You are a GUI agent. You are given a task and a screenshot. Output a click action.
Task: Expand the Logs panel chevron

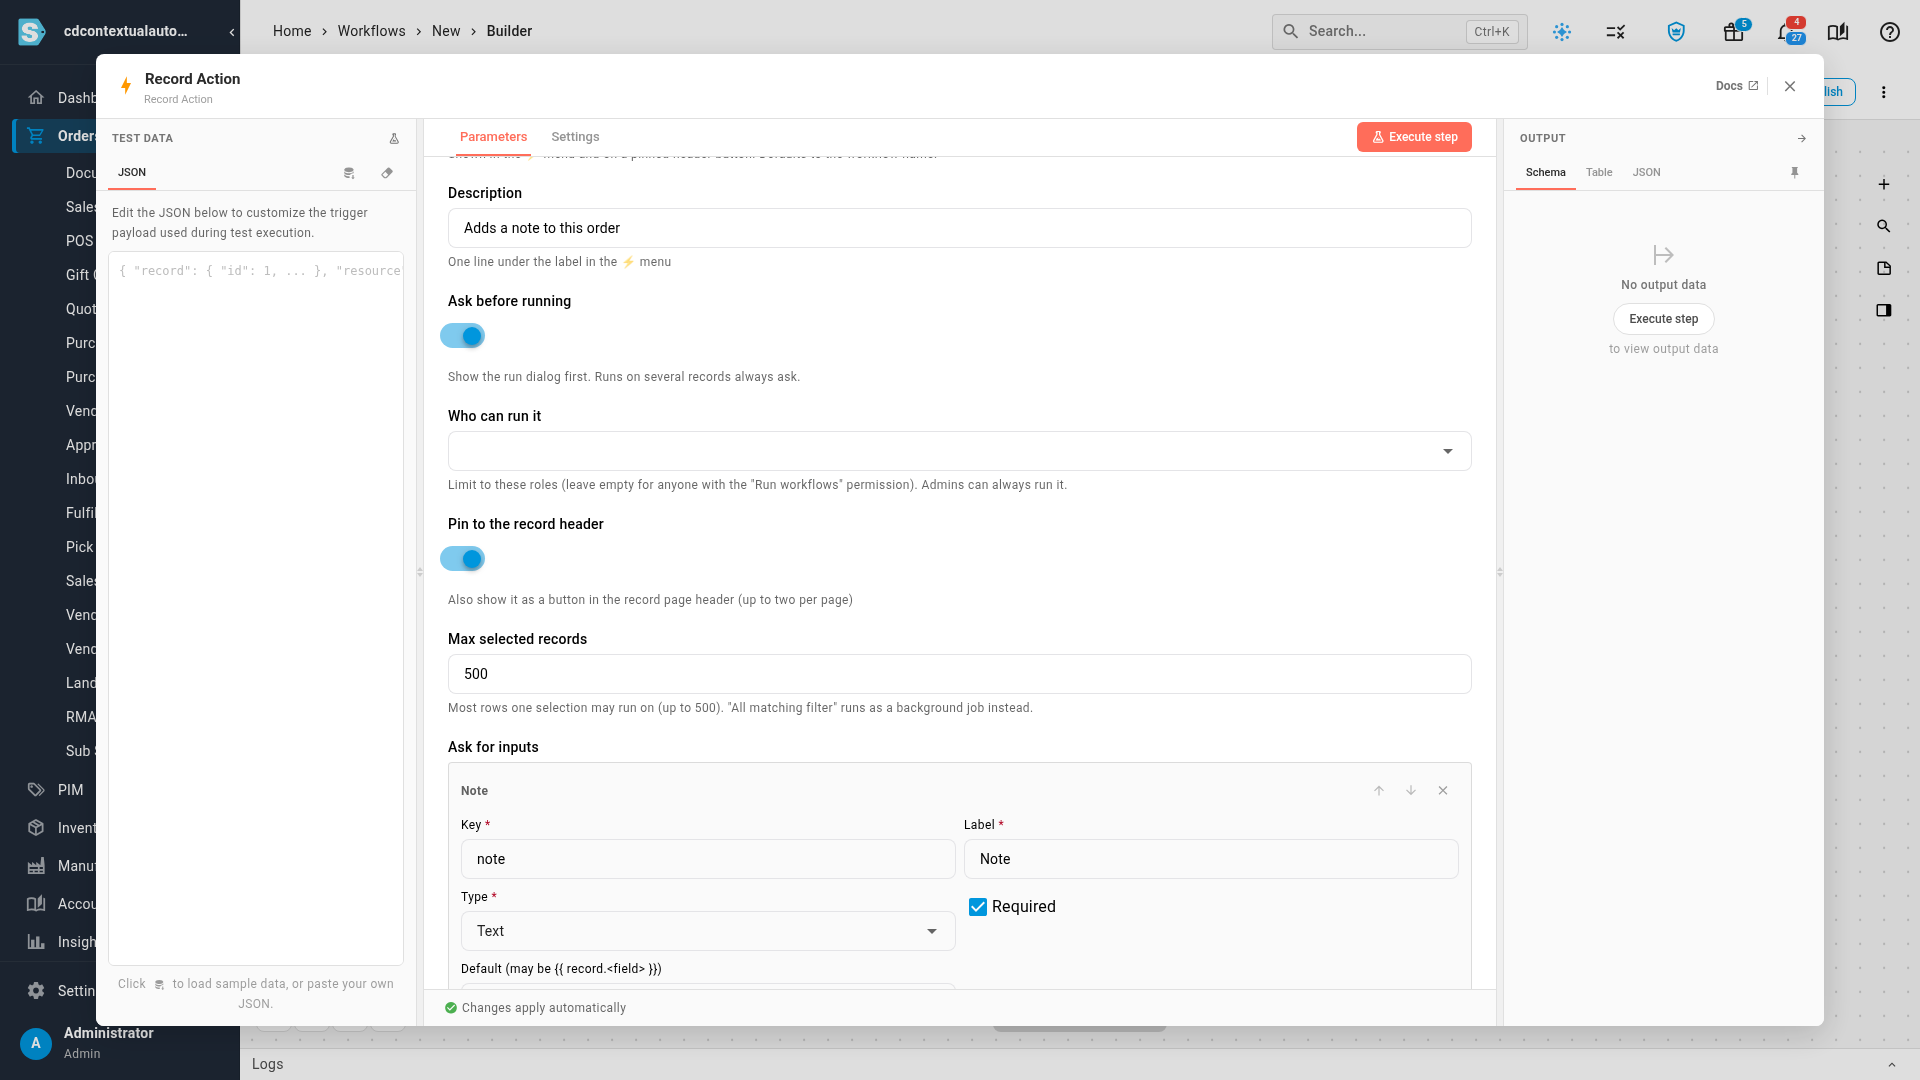coord(1891,1065)
